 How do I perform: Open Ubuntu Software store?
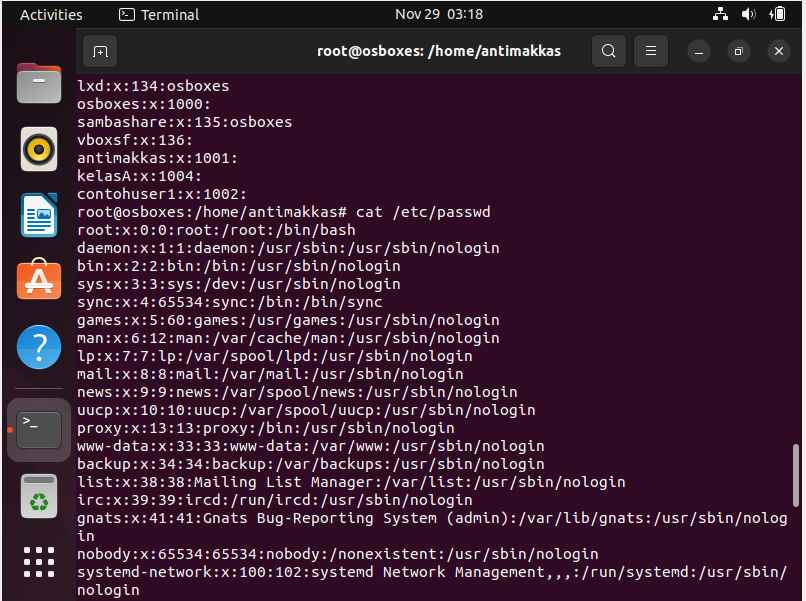pyautogui.click(x=39, y=279)
